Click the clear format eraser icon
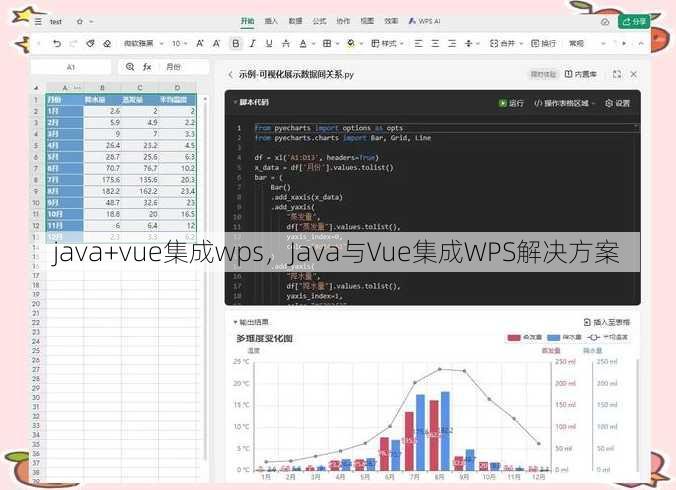Screen dimensions: 676x490 click(107, 44)
